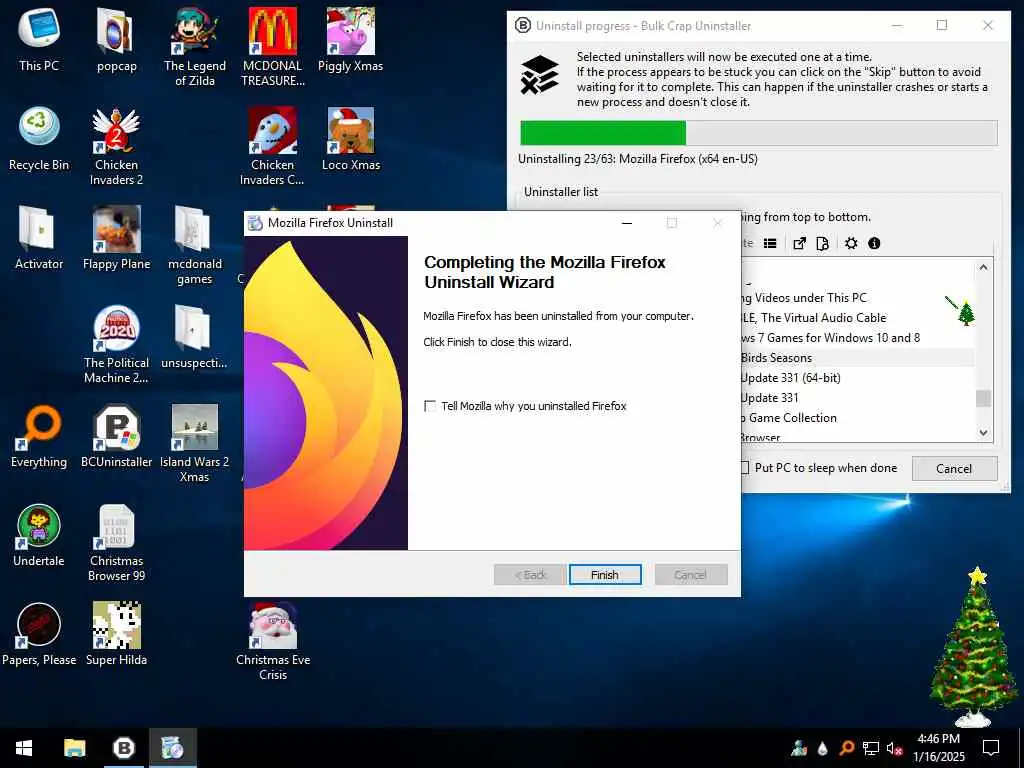The width and height of the screenshot is (1024, 768).
Task: Click the open-external arrow icon in uninstaller toolbar
Action: pos(799,244)
